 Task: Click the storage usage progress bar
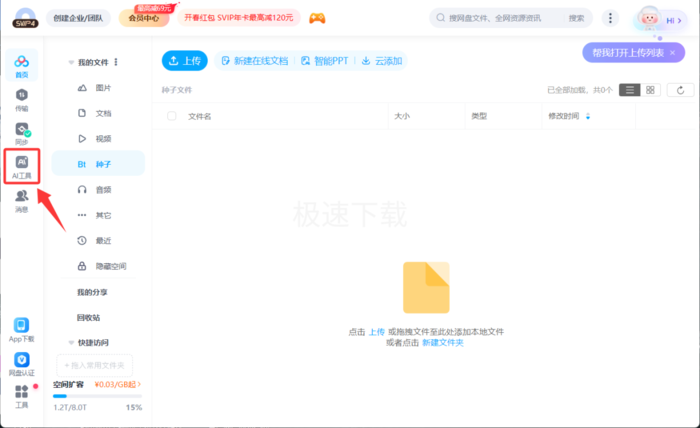tap(97, 396)
